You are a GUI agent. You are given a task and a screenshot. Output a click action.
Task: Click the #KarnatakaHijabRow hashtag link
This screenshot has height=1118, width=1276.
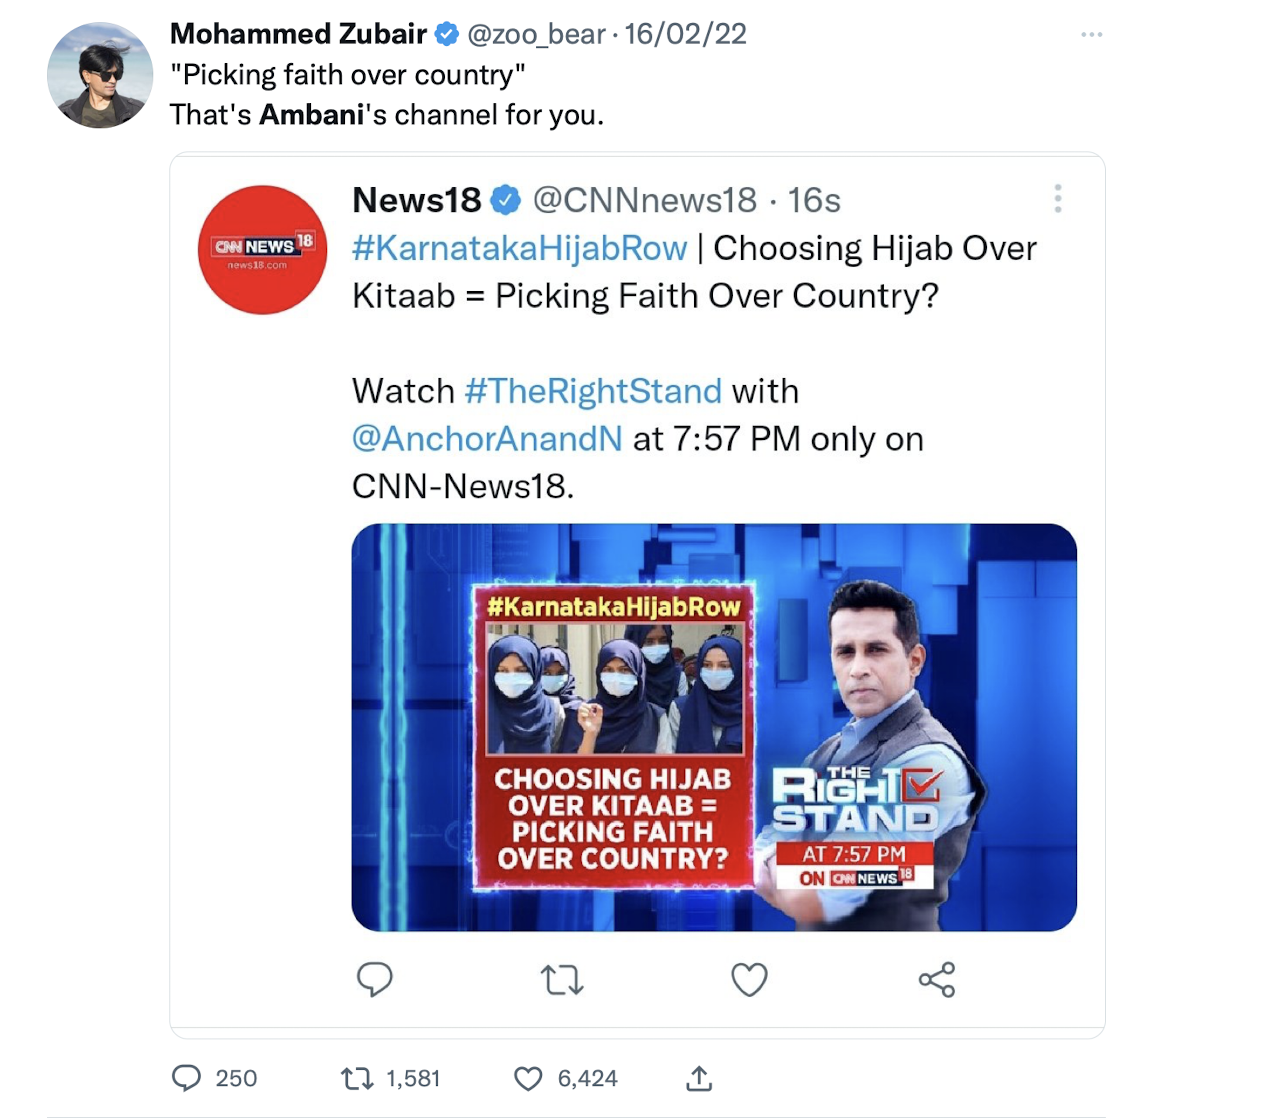point(519,248)
